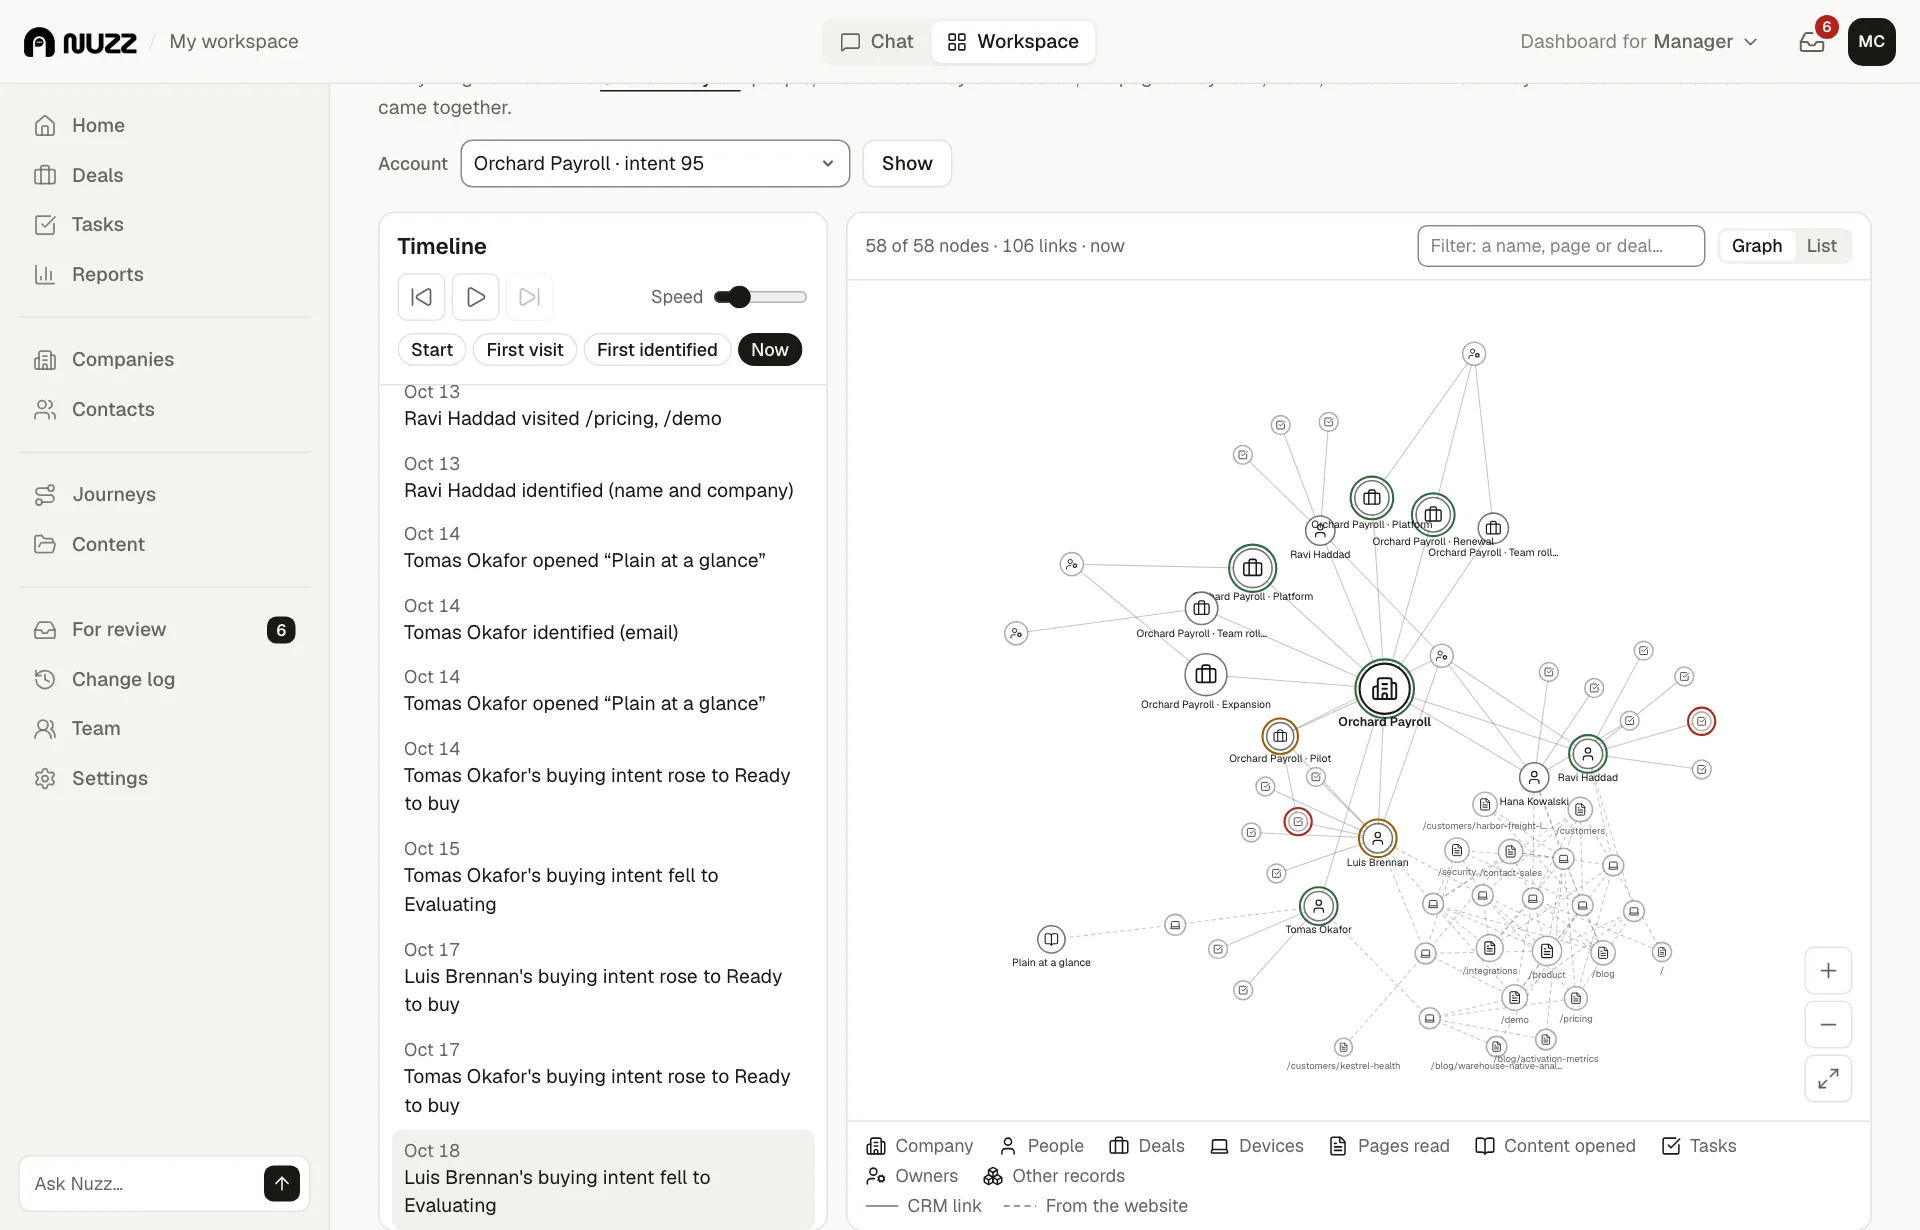Click the Show button
Viewport: 1920px width, 1230px height.
907,164
